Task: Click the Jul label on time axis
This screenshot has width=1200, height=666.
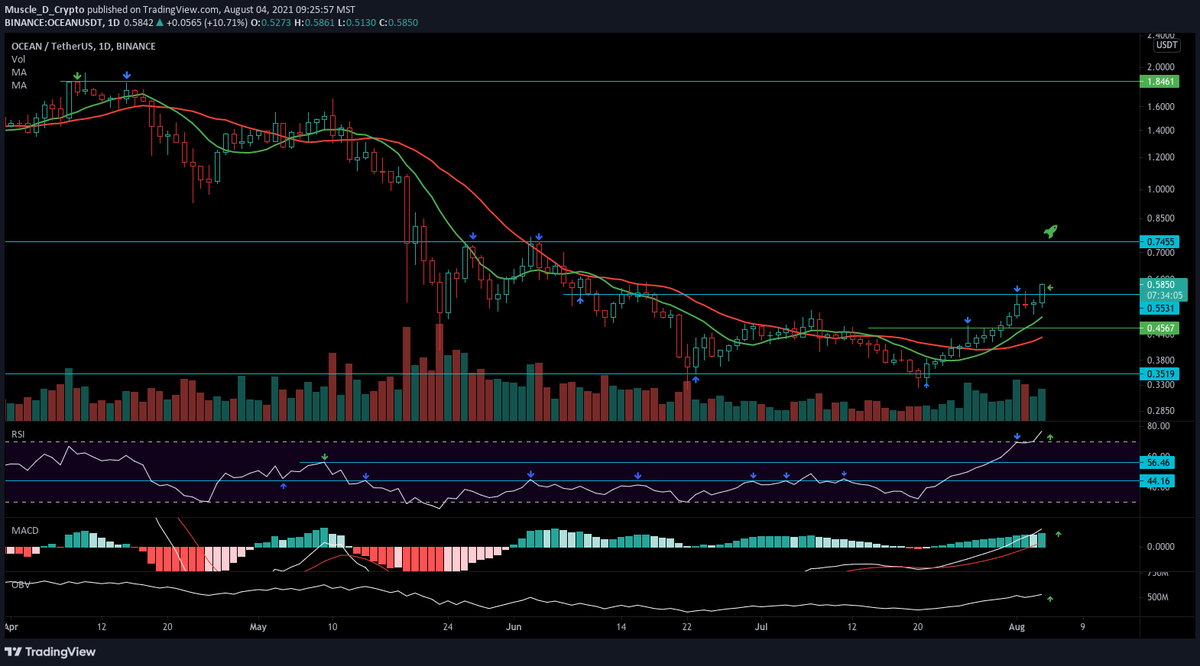Action: pos(762,627)
